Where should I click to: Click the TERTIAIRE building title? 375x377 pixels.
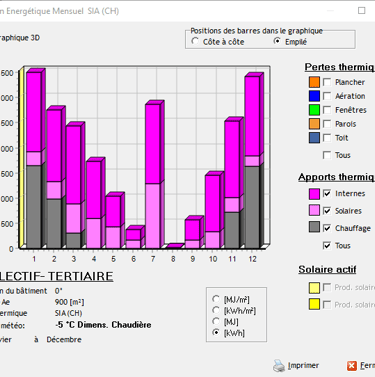pyautogui.click(x=80, y=276)
